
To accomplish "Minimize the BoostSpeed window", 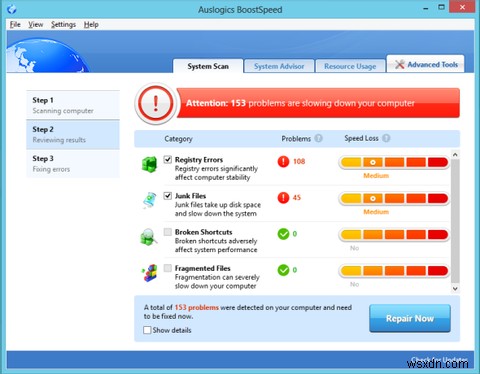I will pyautogui.click(x=426, y=8).
